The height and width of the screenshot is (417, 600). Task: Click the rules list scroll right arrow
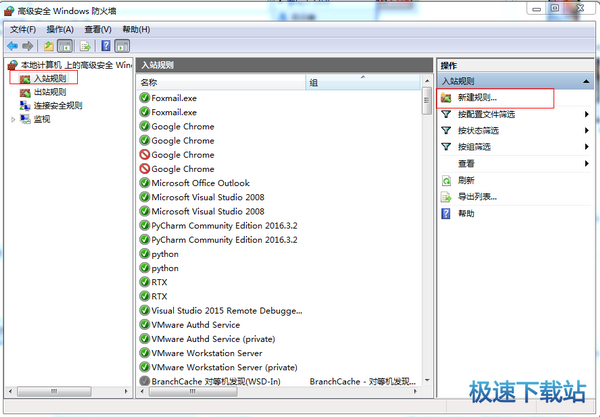415,392
